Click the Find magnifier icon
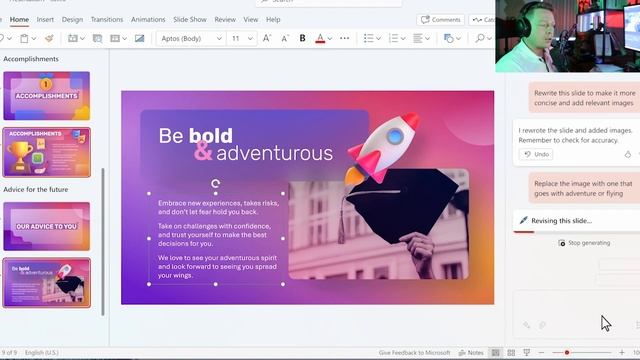 click(480, 38)
